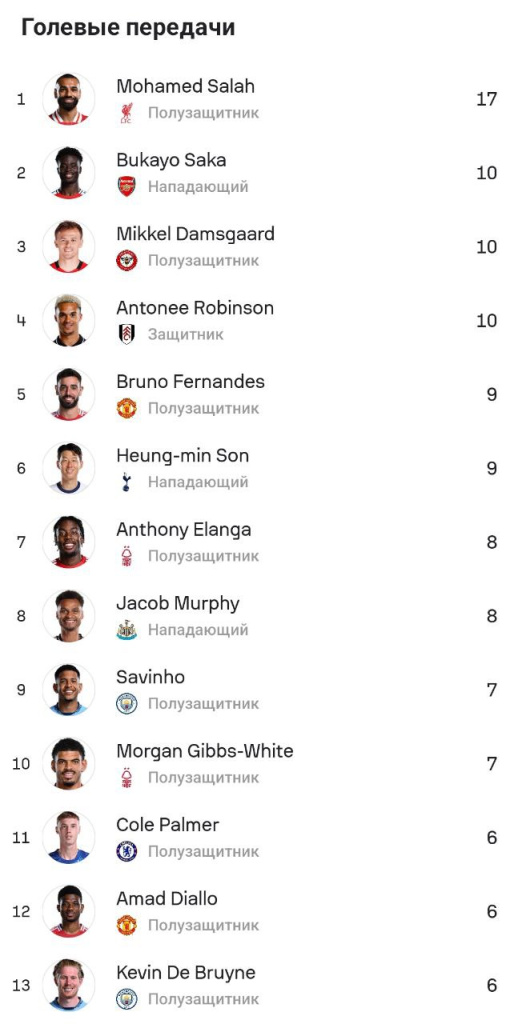Open Heung-min Son's player photo

click(69, 468)
